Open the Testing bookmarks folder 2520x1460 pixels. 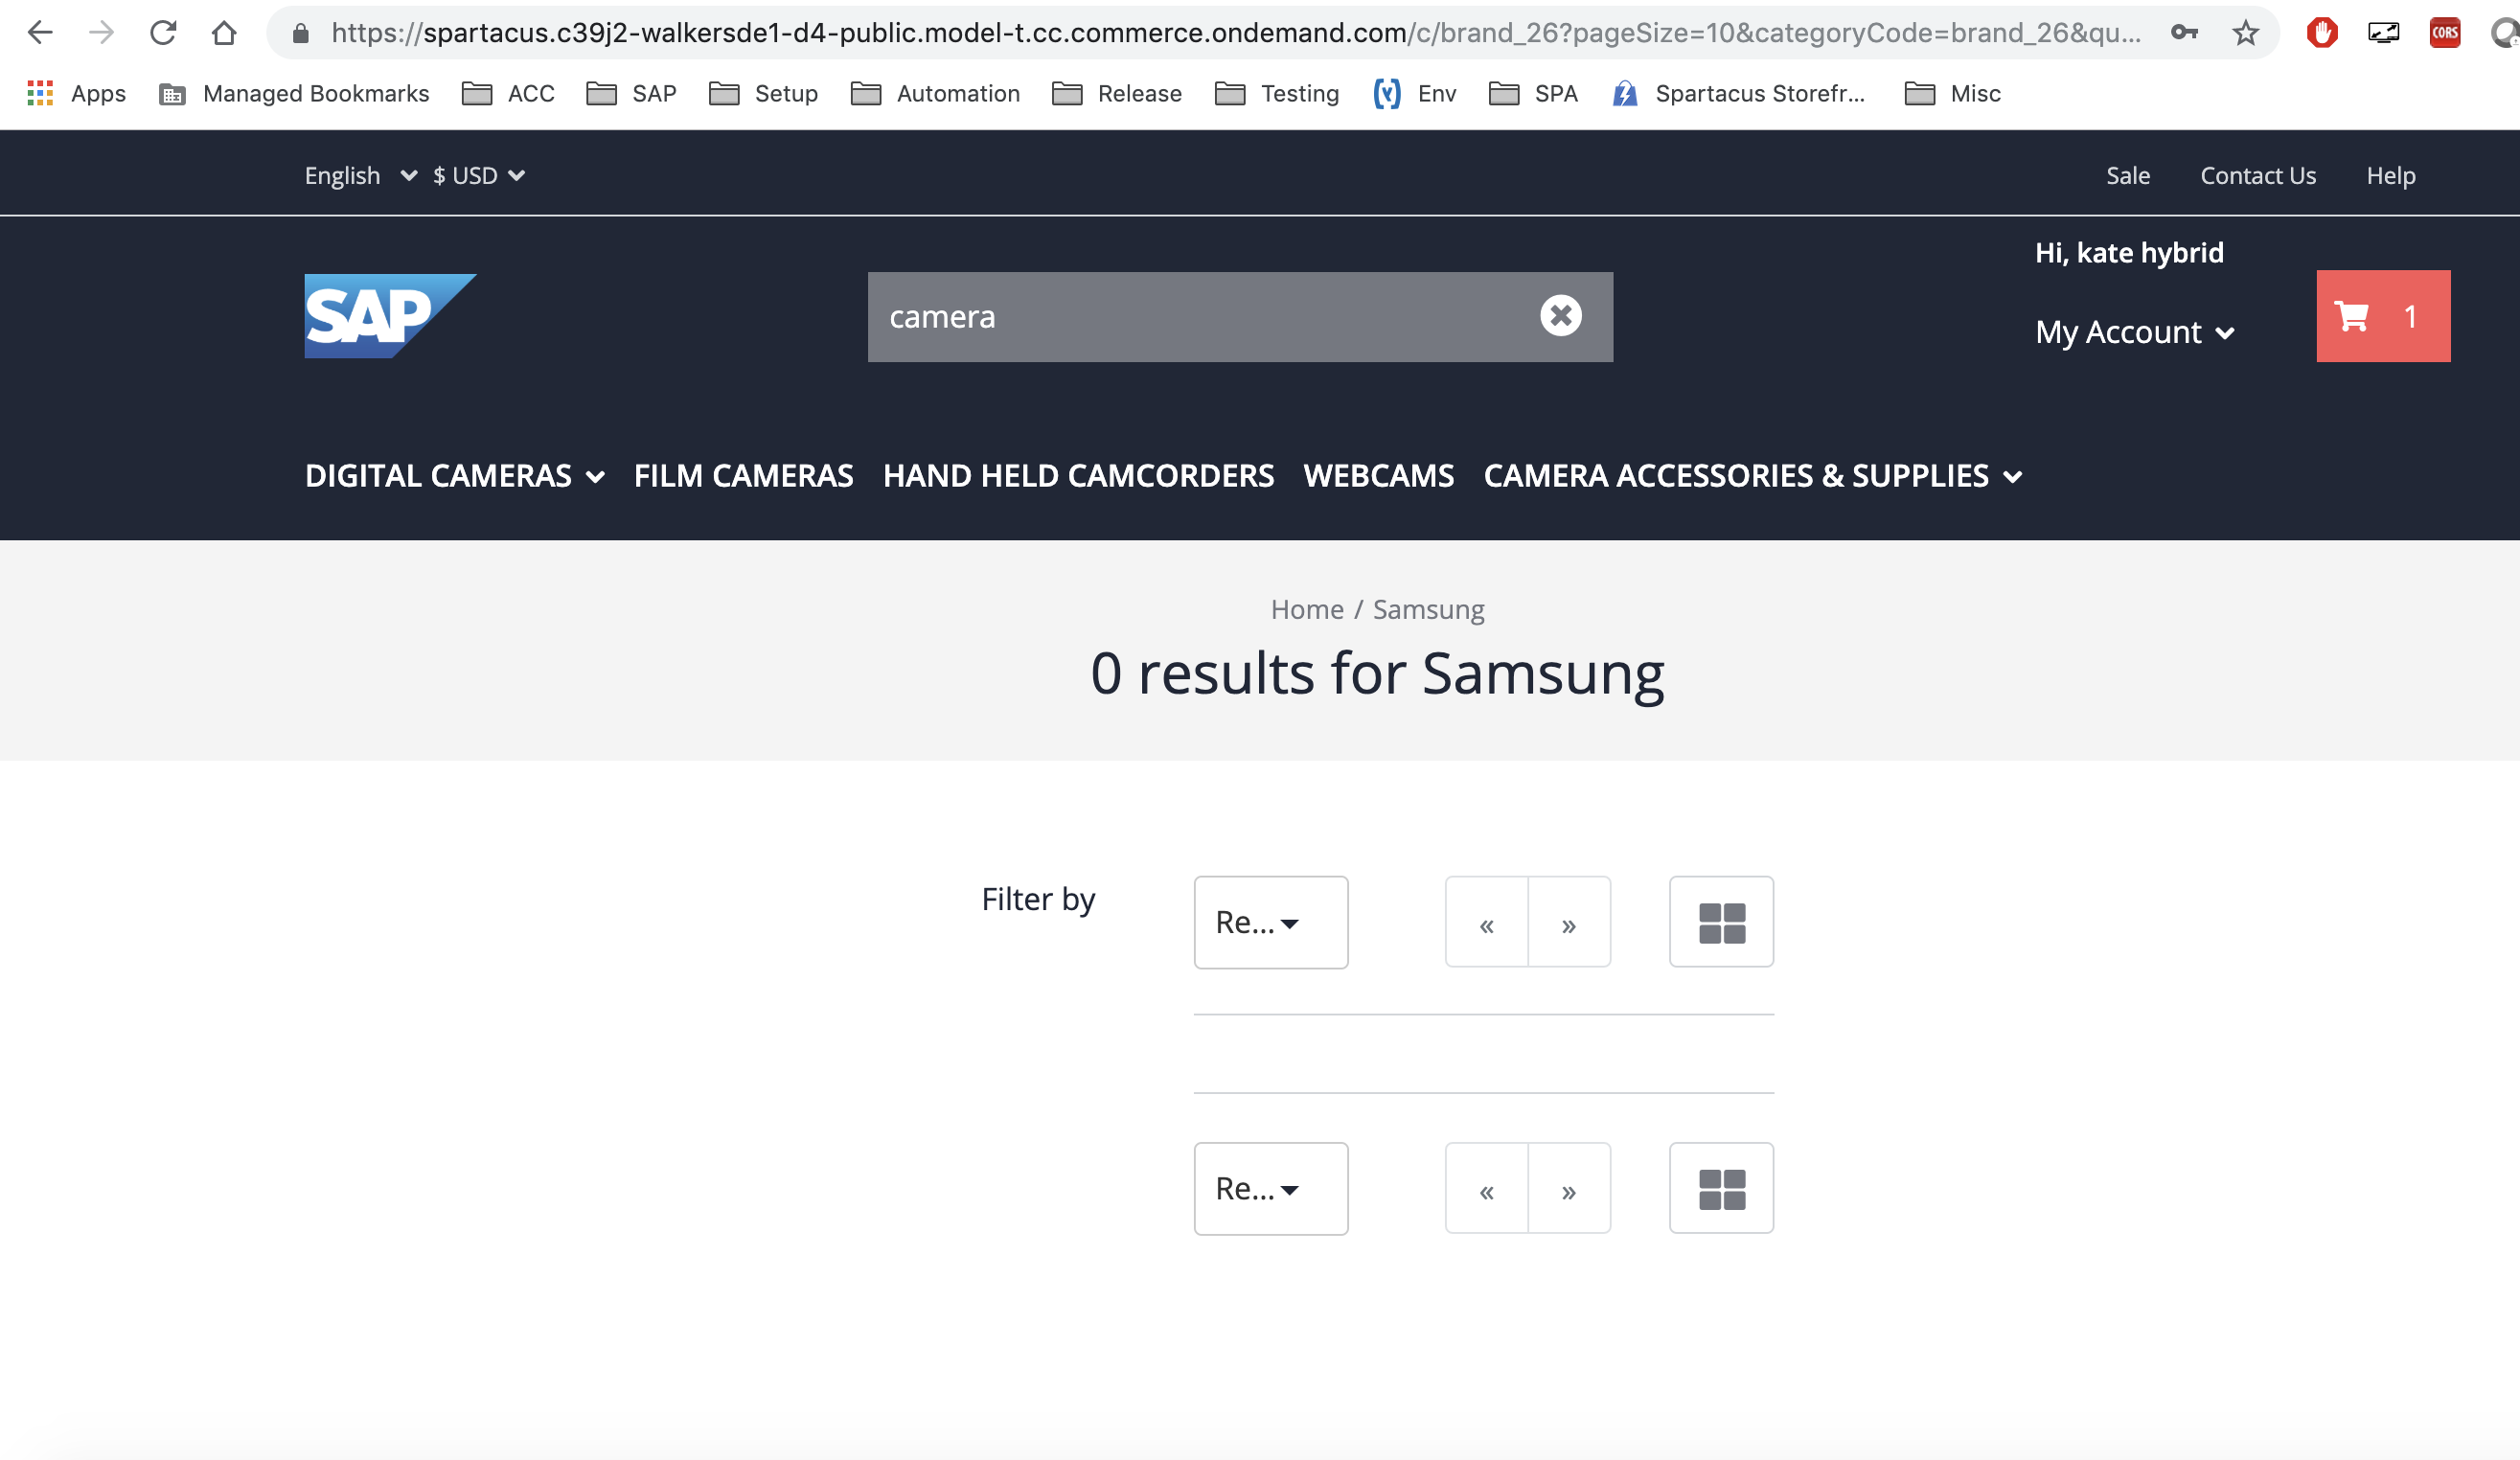(1277, 93)
